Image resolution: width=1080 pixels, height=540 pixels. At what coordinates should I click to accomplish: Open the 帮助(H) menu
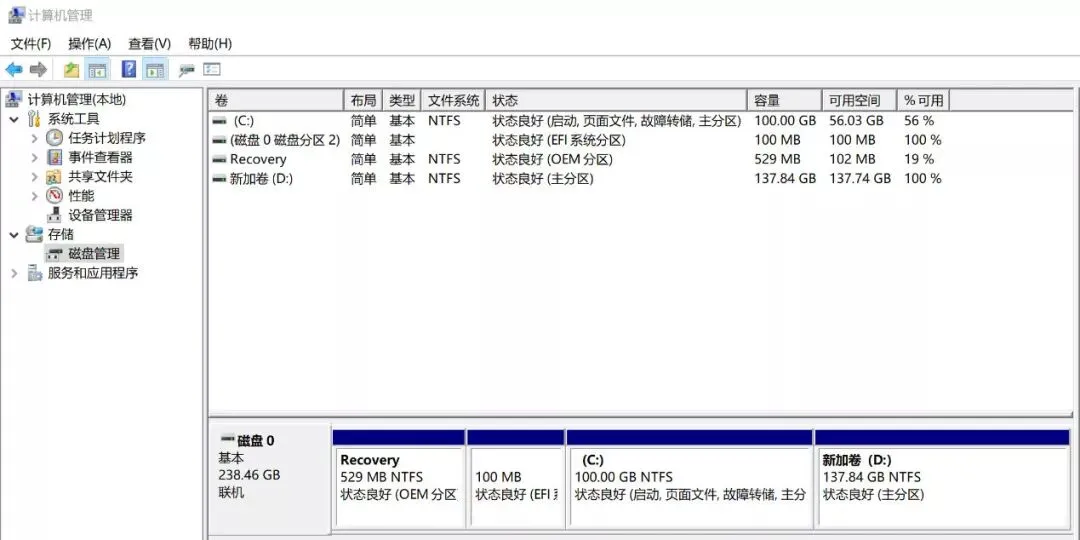tap(210, 43)
